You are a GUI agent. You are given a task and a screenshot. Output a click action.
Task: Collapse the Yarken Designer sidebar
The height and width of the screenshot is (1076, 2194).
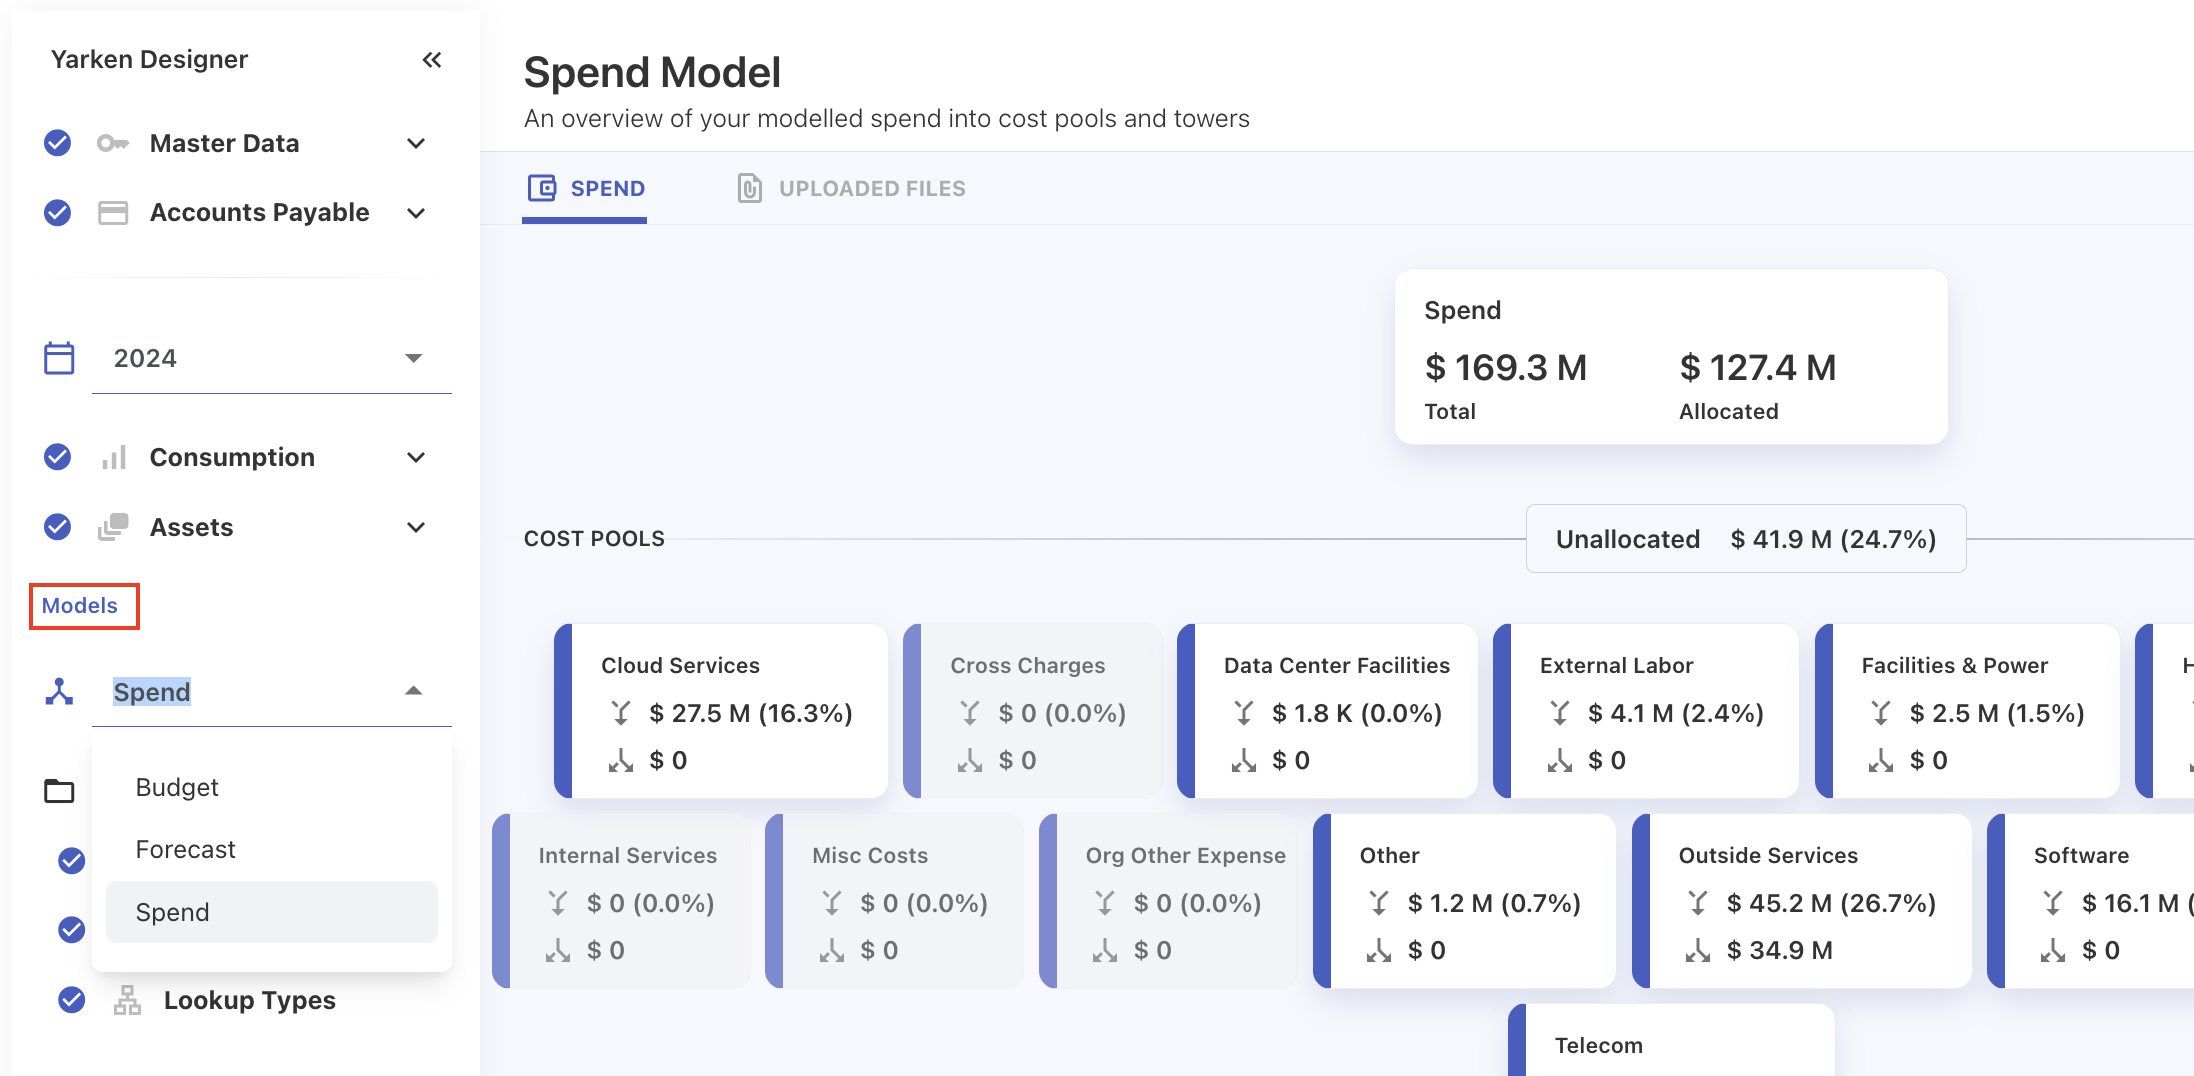(x=432, y=60)
